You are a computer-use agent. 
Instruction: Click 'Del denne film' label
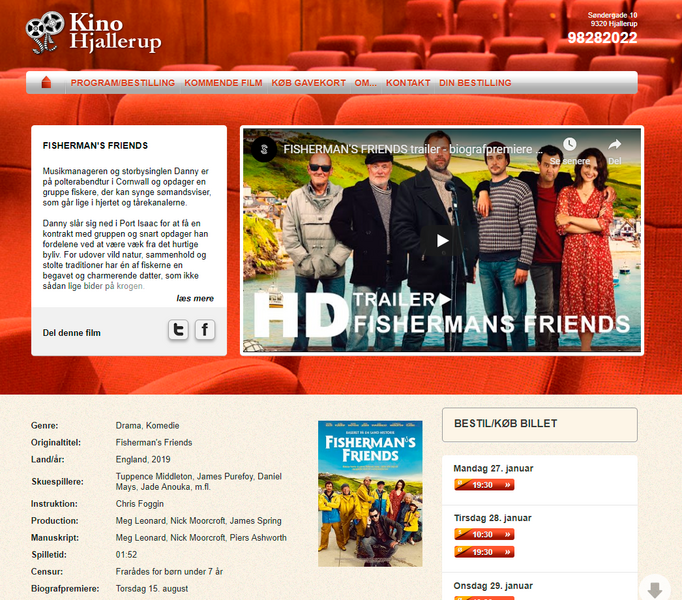72,333
